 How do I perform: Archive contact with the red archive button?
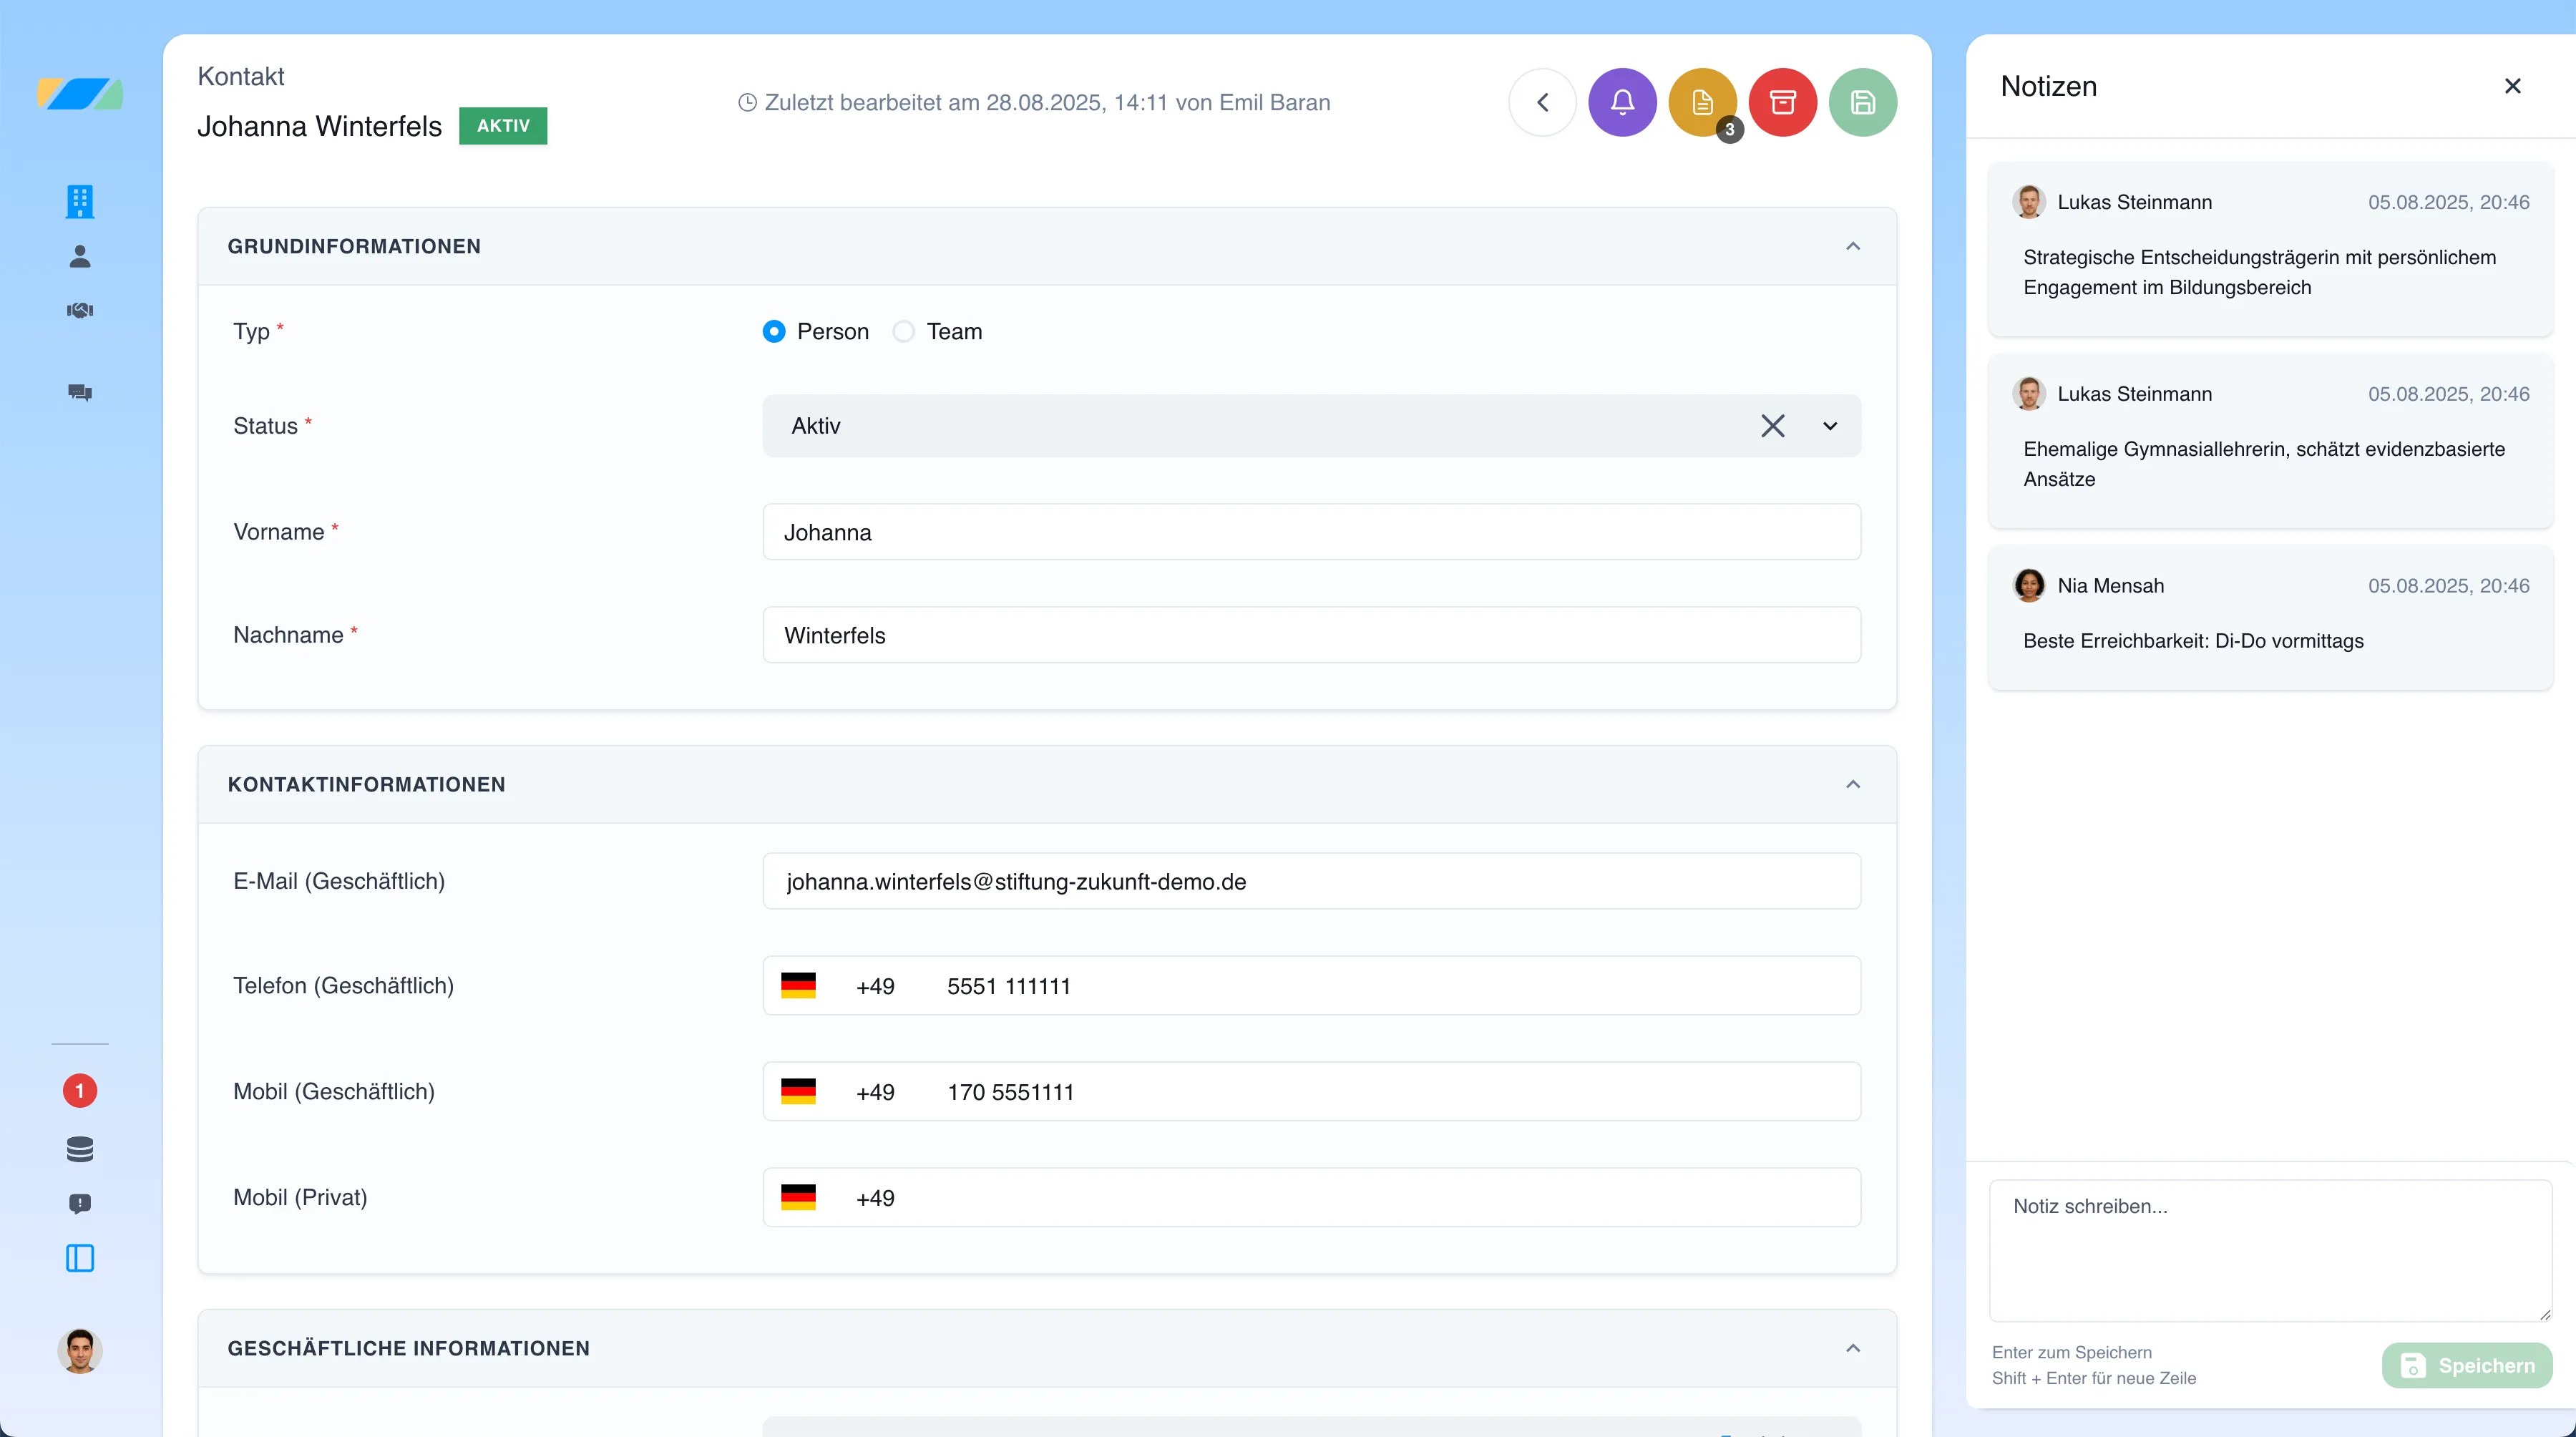[x=1782, y=102]
